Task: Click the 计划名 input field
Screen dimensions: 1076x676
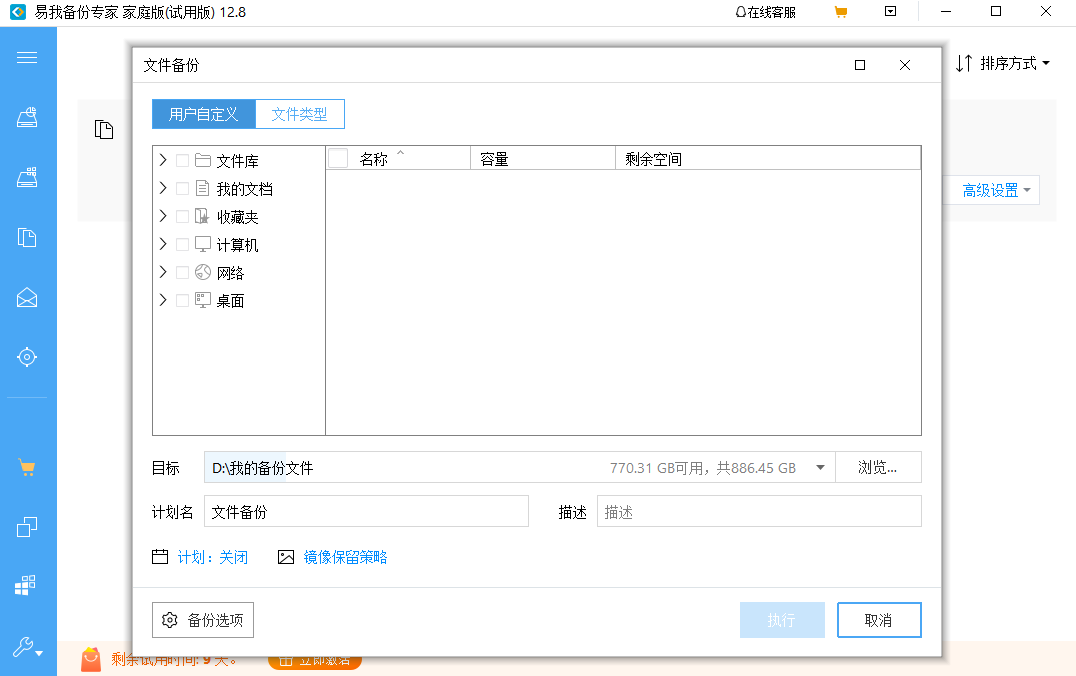Action: click(x=366, y=511)
